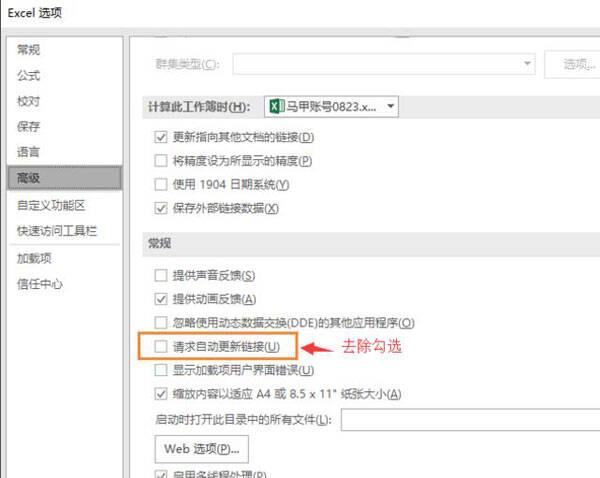Click the 常规 section header in panel
The height and width of the screenshot is (478, 600).
coord(160,243)
